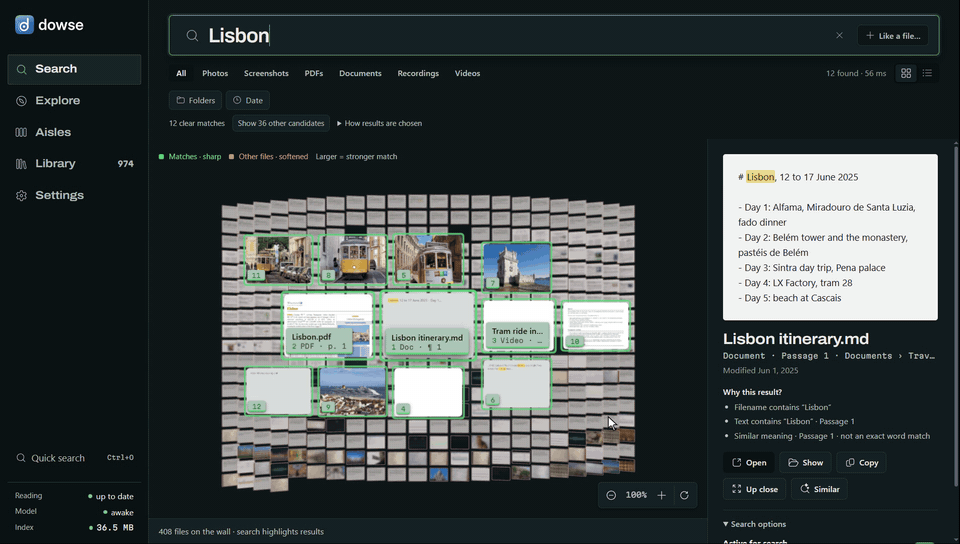Open text result thumbnail numbered 6

517,384
